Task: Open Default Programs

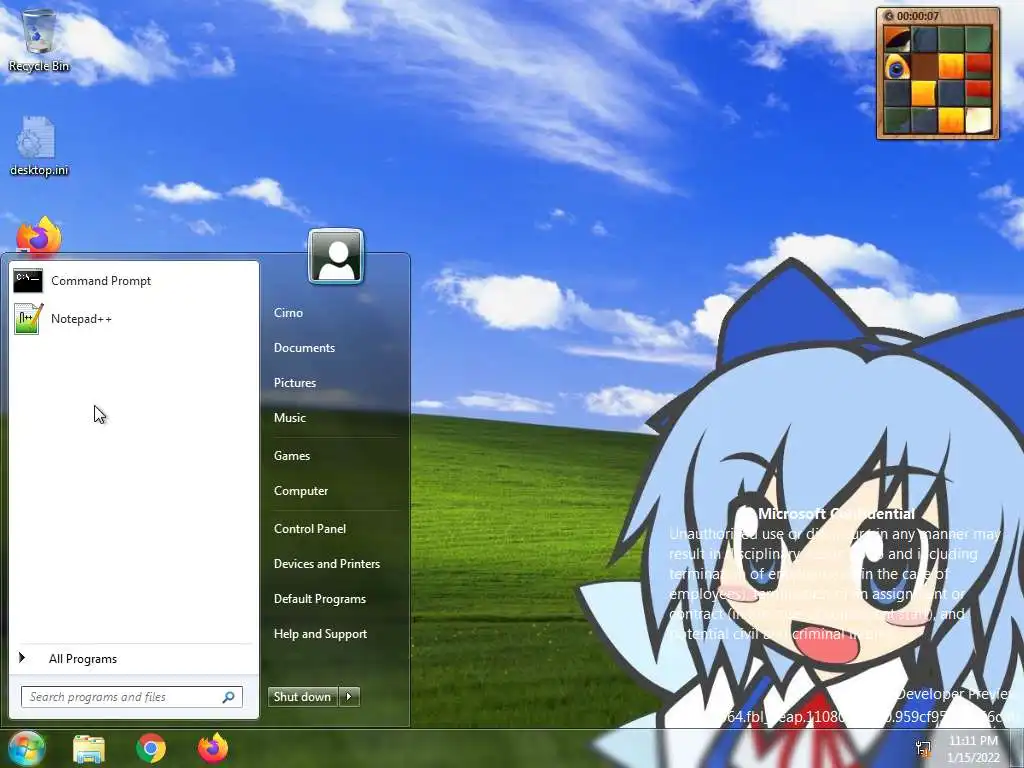Action: [x=319, y=599]
